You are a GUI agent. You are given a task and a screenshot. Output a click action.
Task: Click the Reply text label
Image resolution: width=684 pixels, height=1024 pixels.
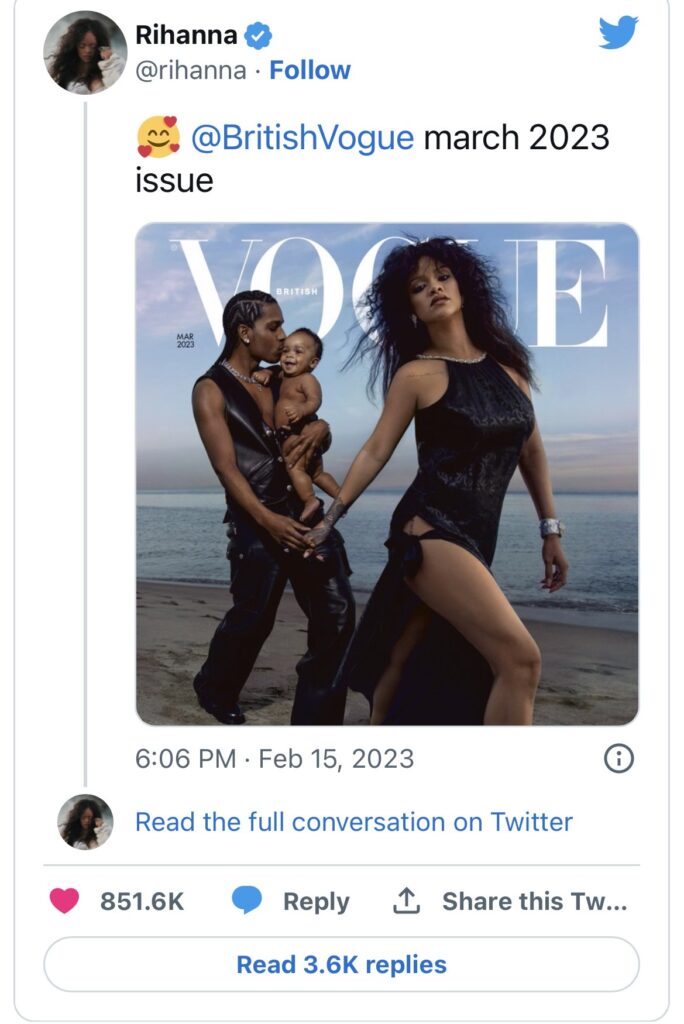(x=316, y=901)
